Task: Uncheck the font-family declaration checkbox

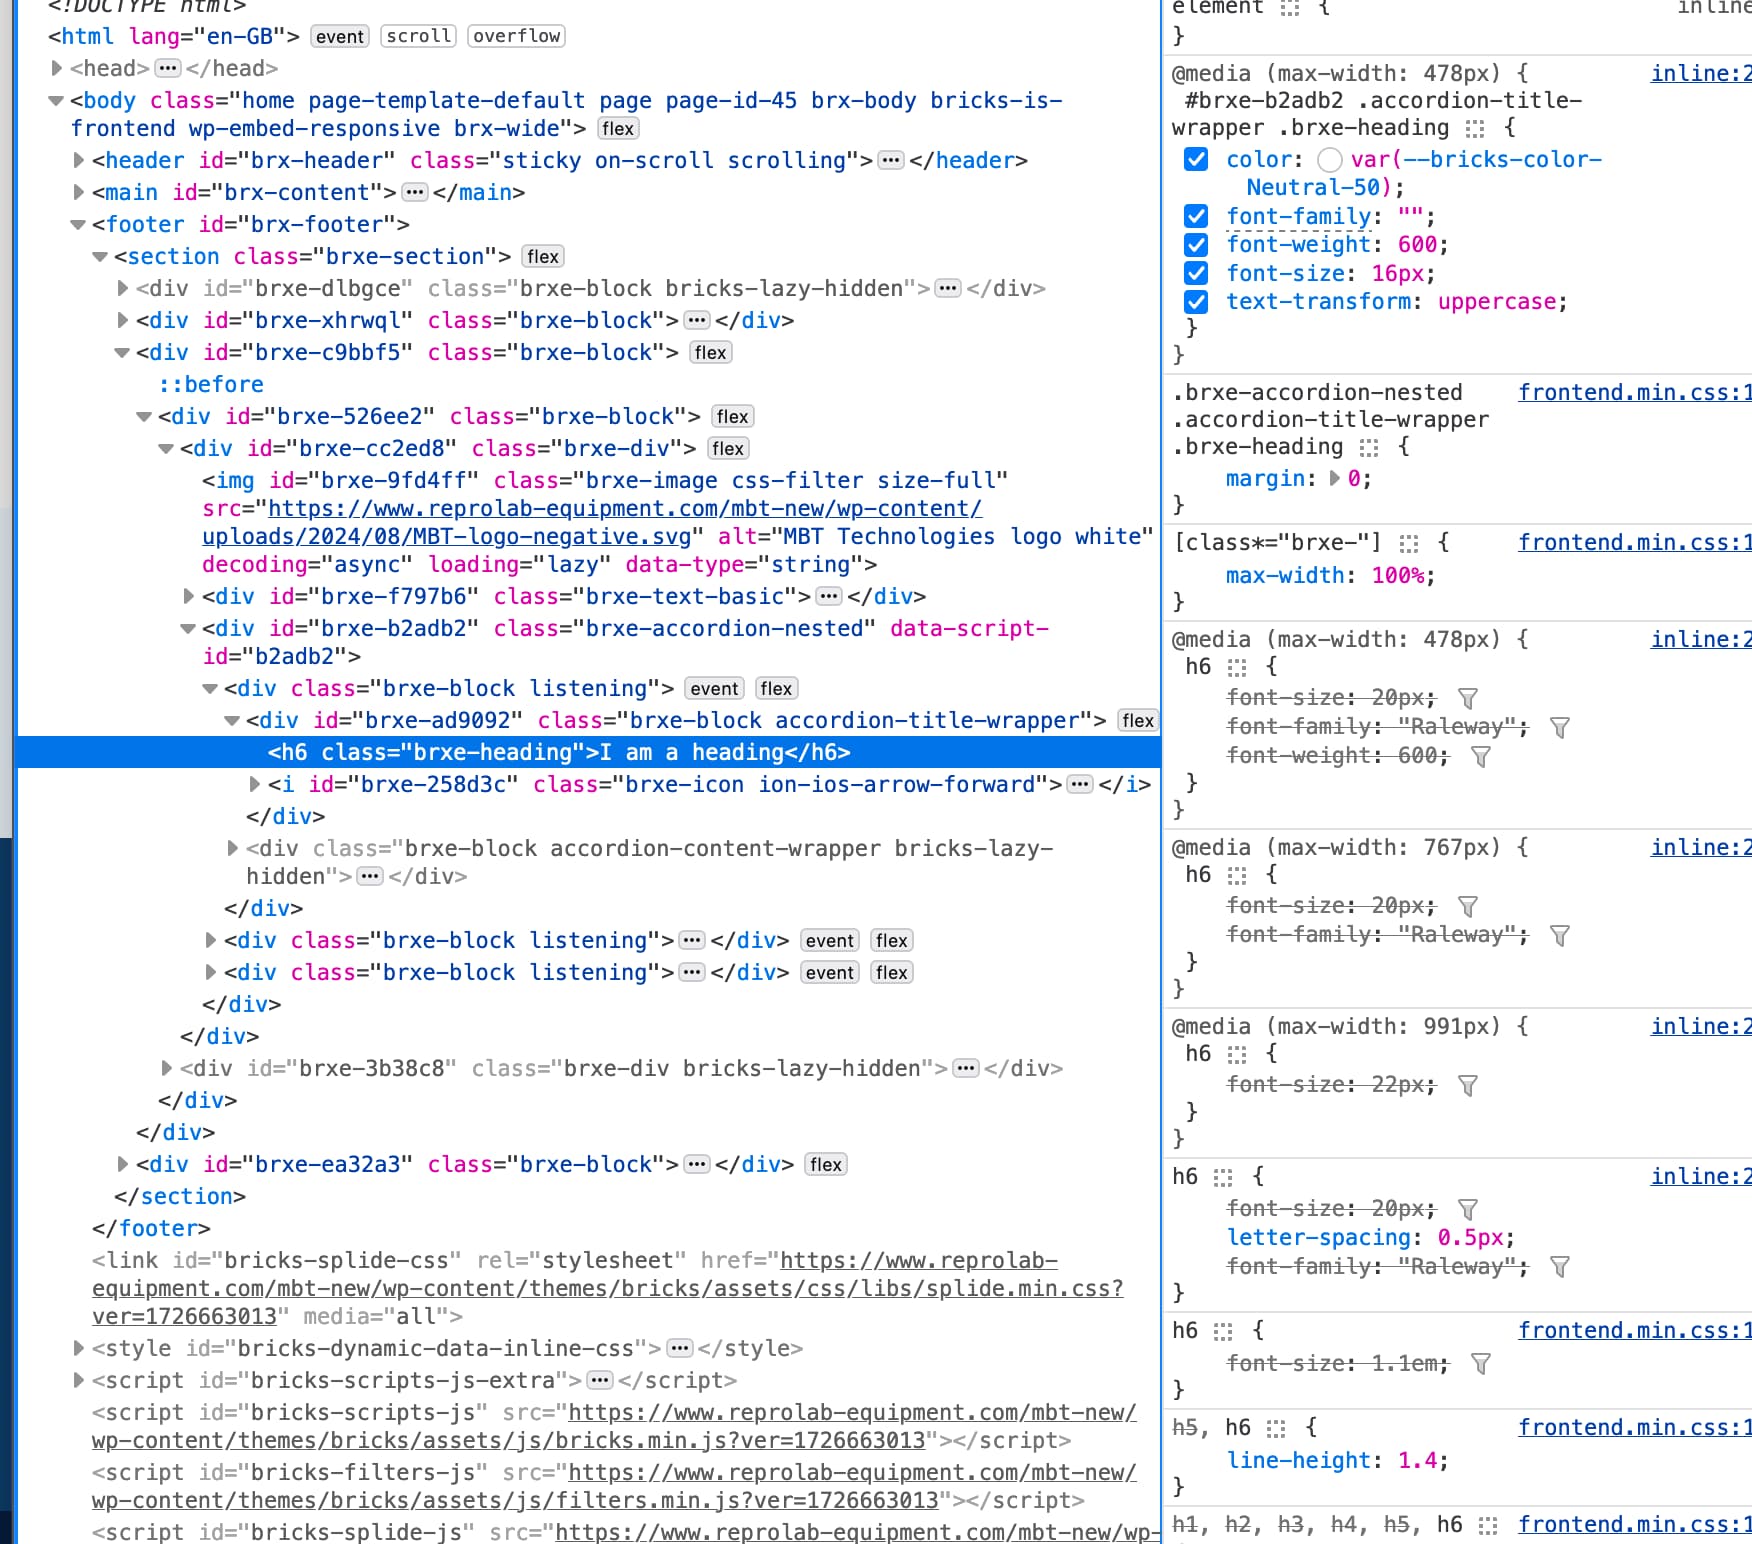Action: [1196, 217]
